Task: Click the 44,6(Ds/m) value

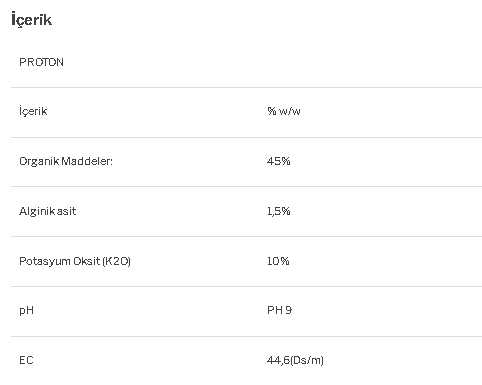Action: click(295, 360)
